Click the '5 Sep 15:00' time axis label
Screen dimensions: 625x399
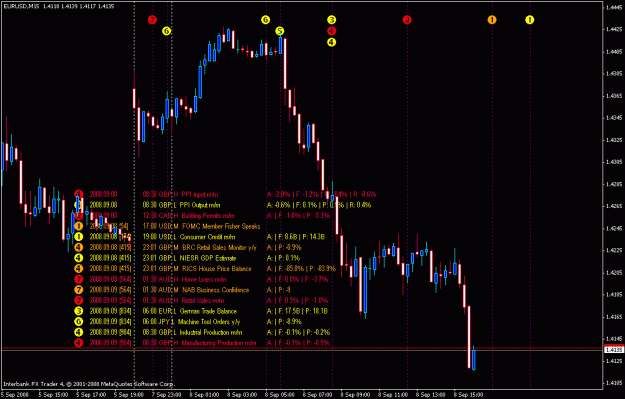click(53, 395)
